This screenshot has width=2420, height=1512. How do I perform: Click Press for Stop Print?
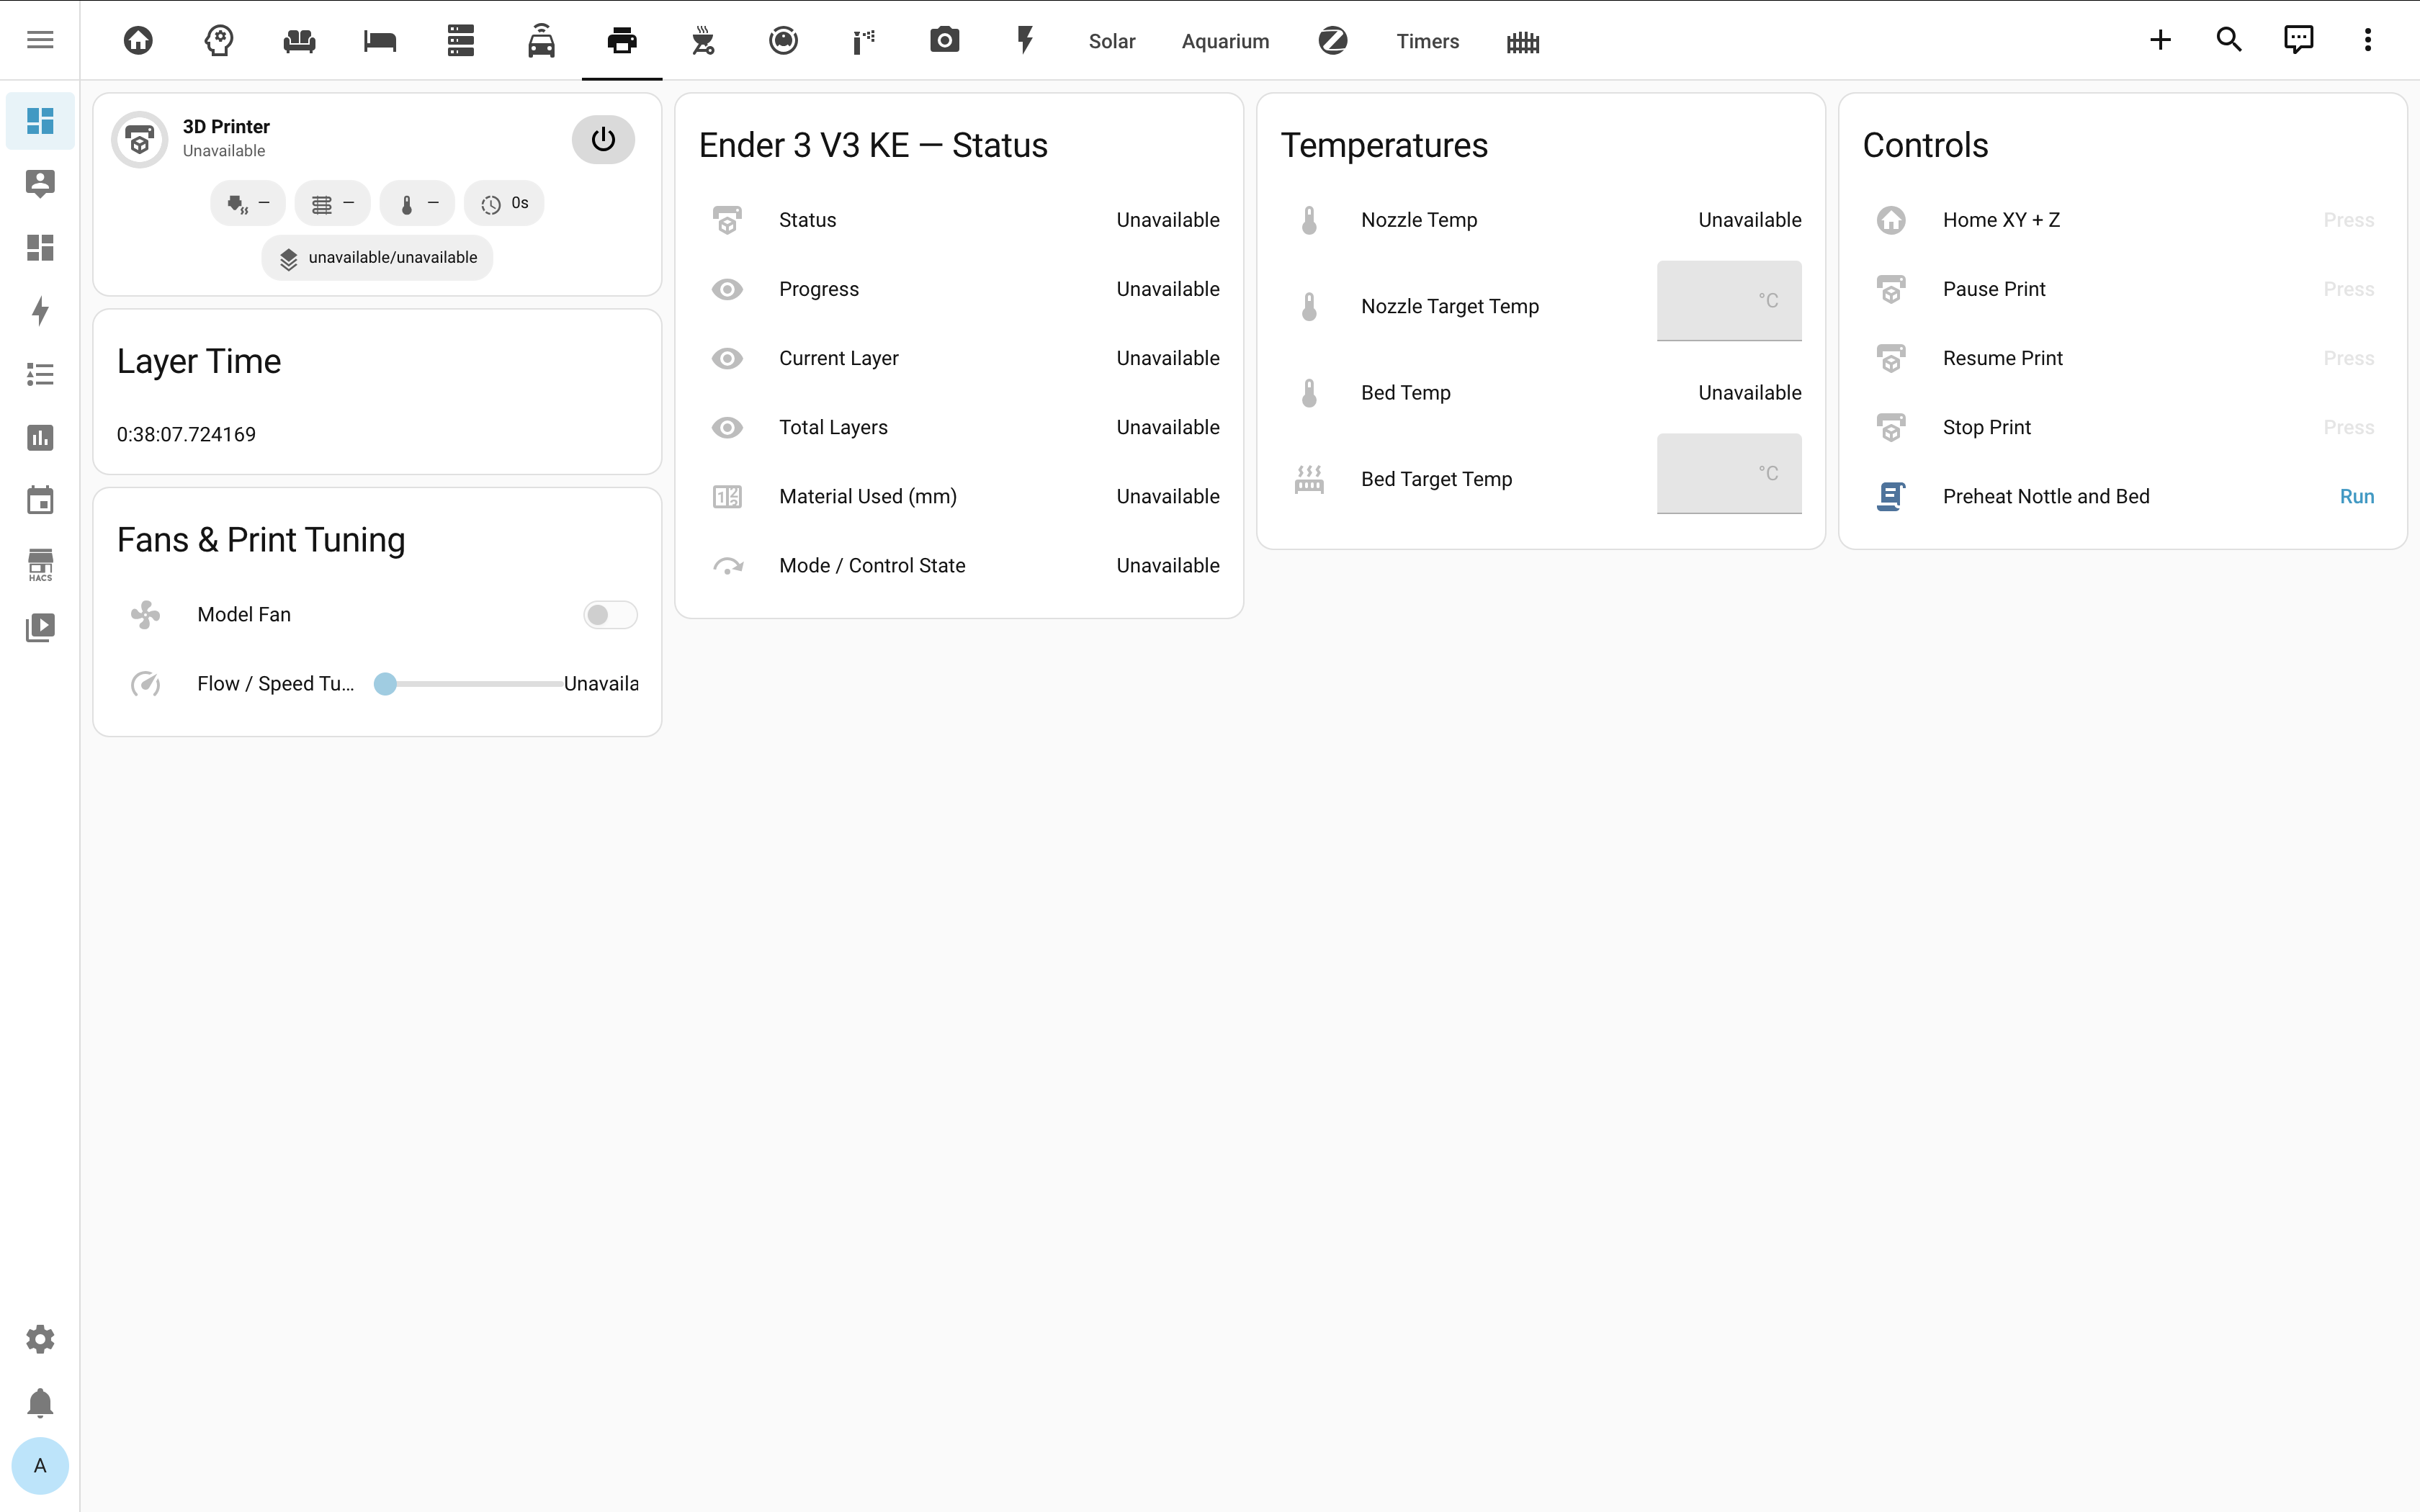(2348, 427)
